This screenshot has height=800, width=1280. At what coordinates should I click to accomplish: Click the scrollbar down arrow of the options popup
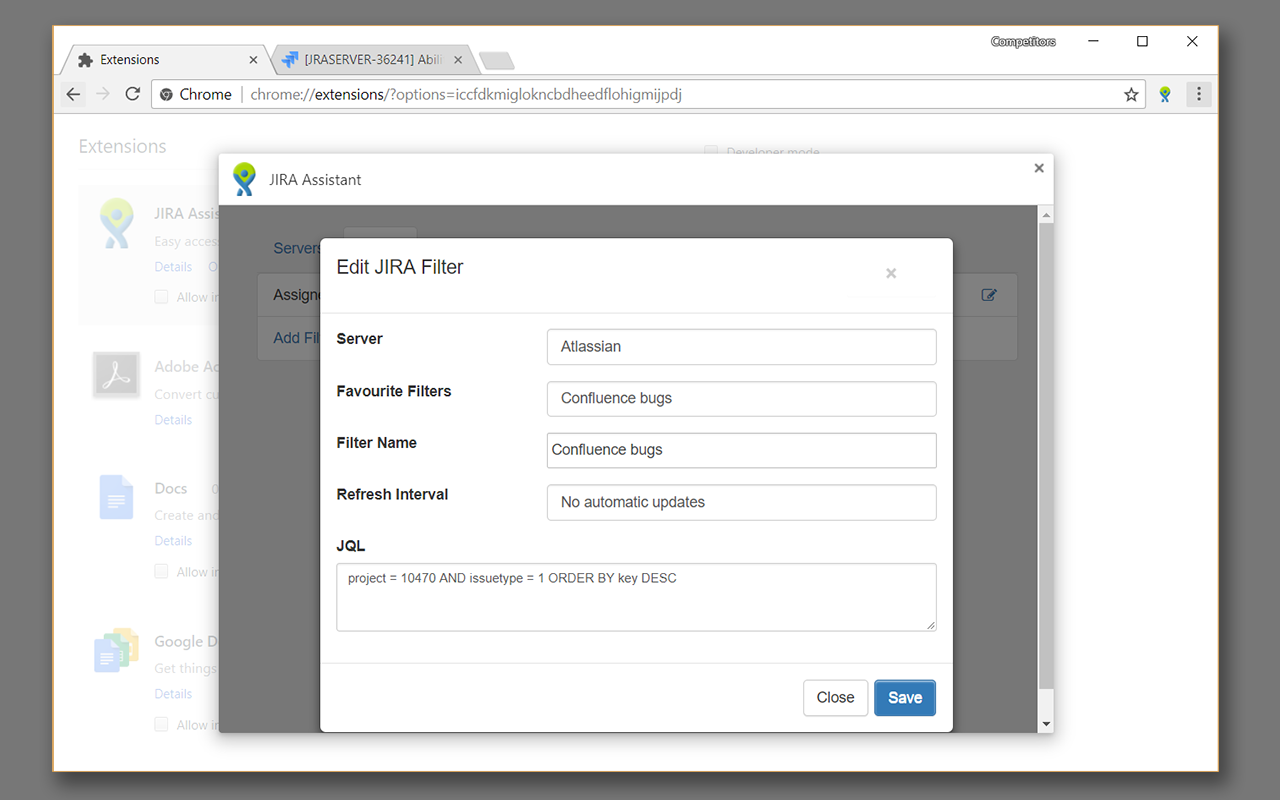[x=1046, y=724]
